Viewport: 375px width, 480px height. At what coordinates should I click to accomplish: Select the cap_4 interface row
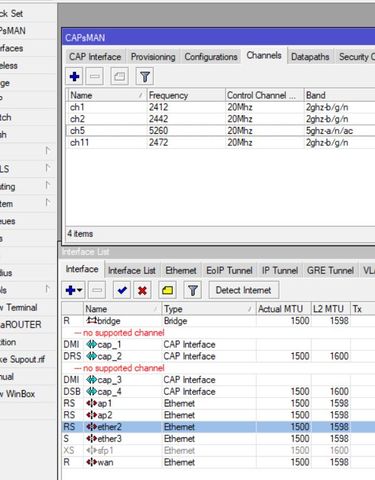tap(218, 392)
